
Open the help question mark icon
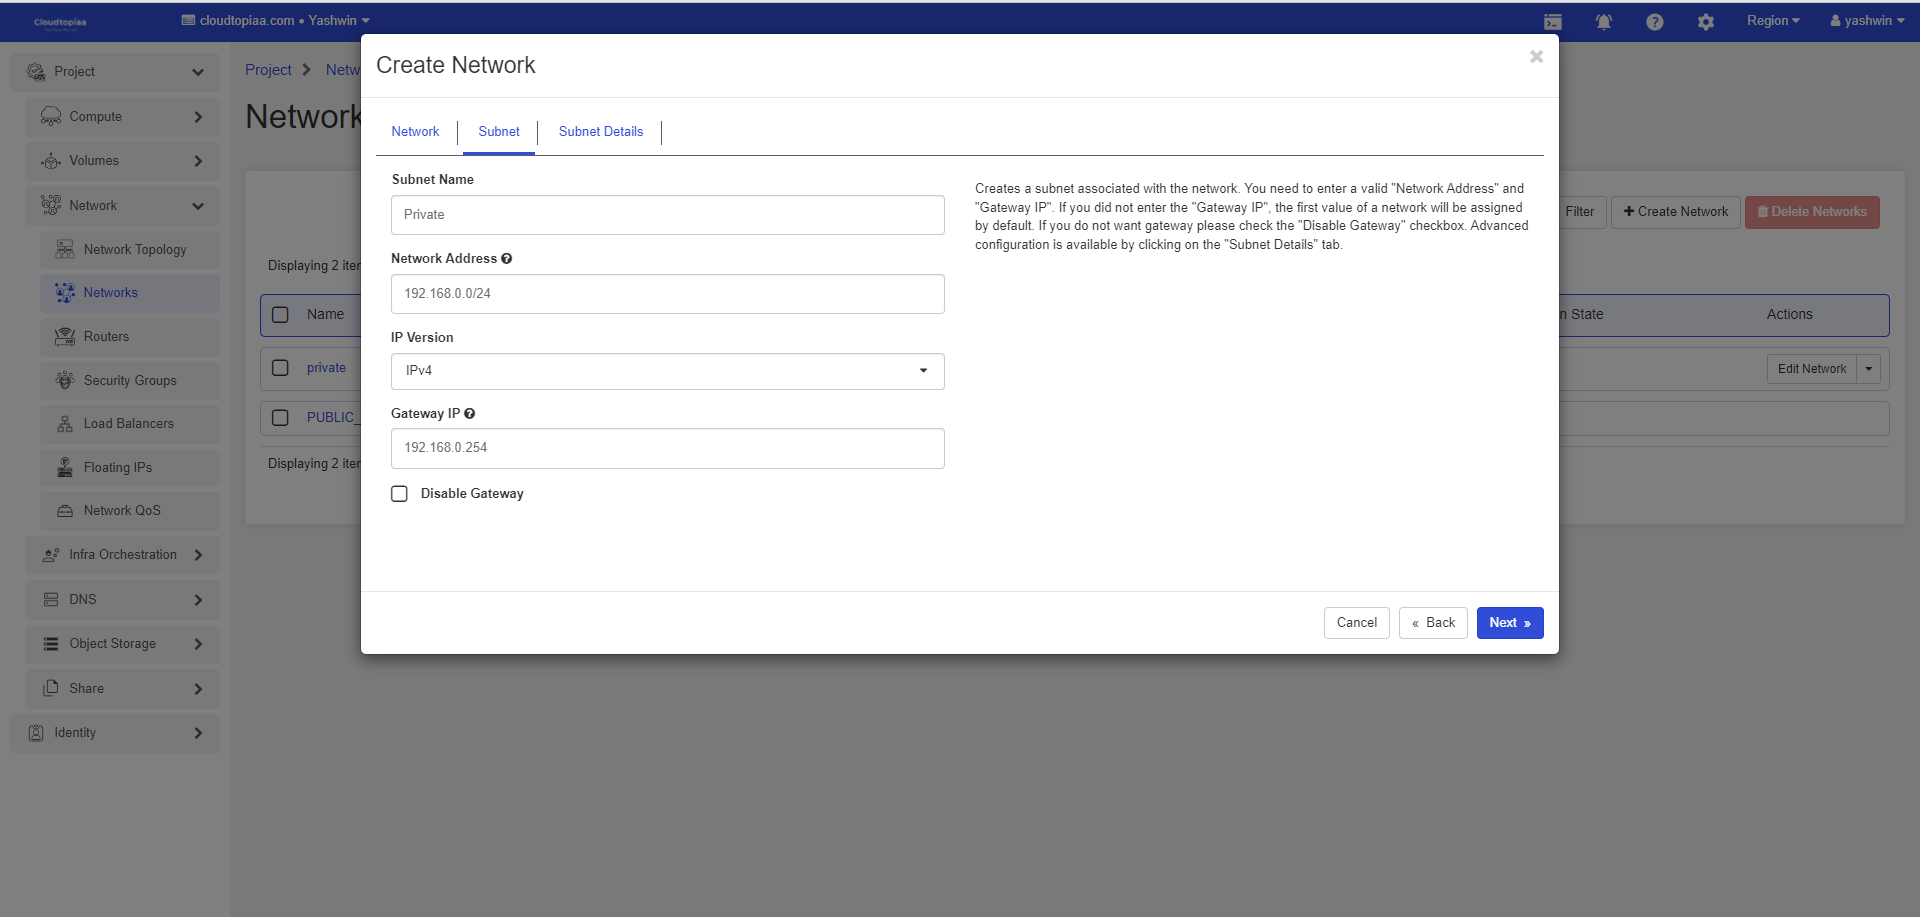point(1654,22)
